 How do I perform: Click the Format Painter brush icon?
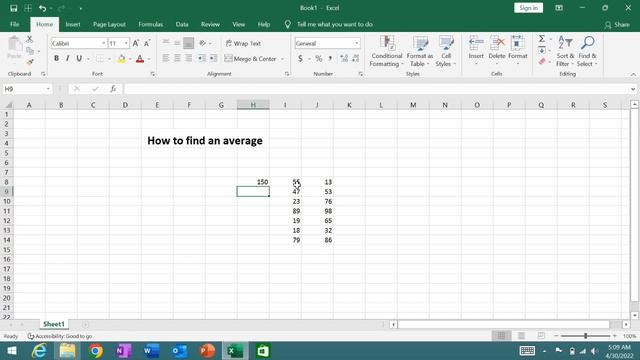30,62
